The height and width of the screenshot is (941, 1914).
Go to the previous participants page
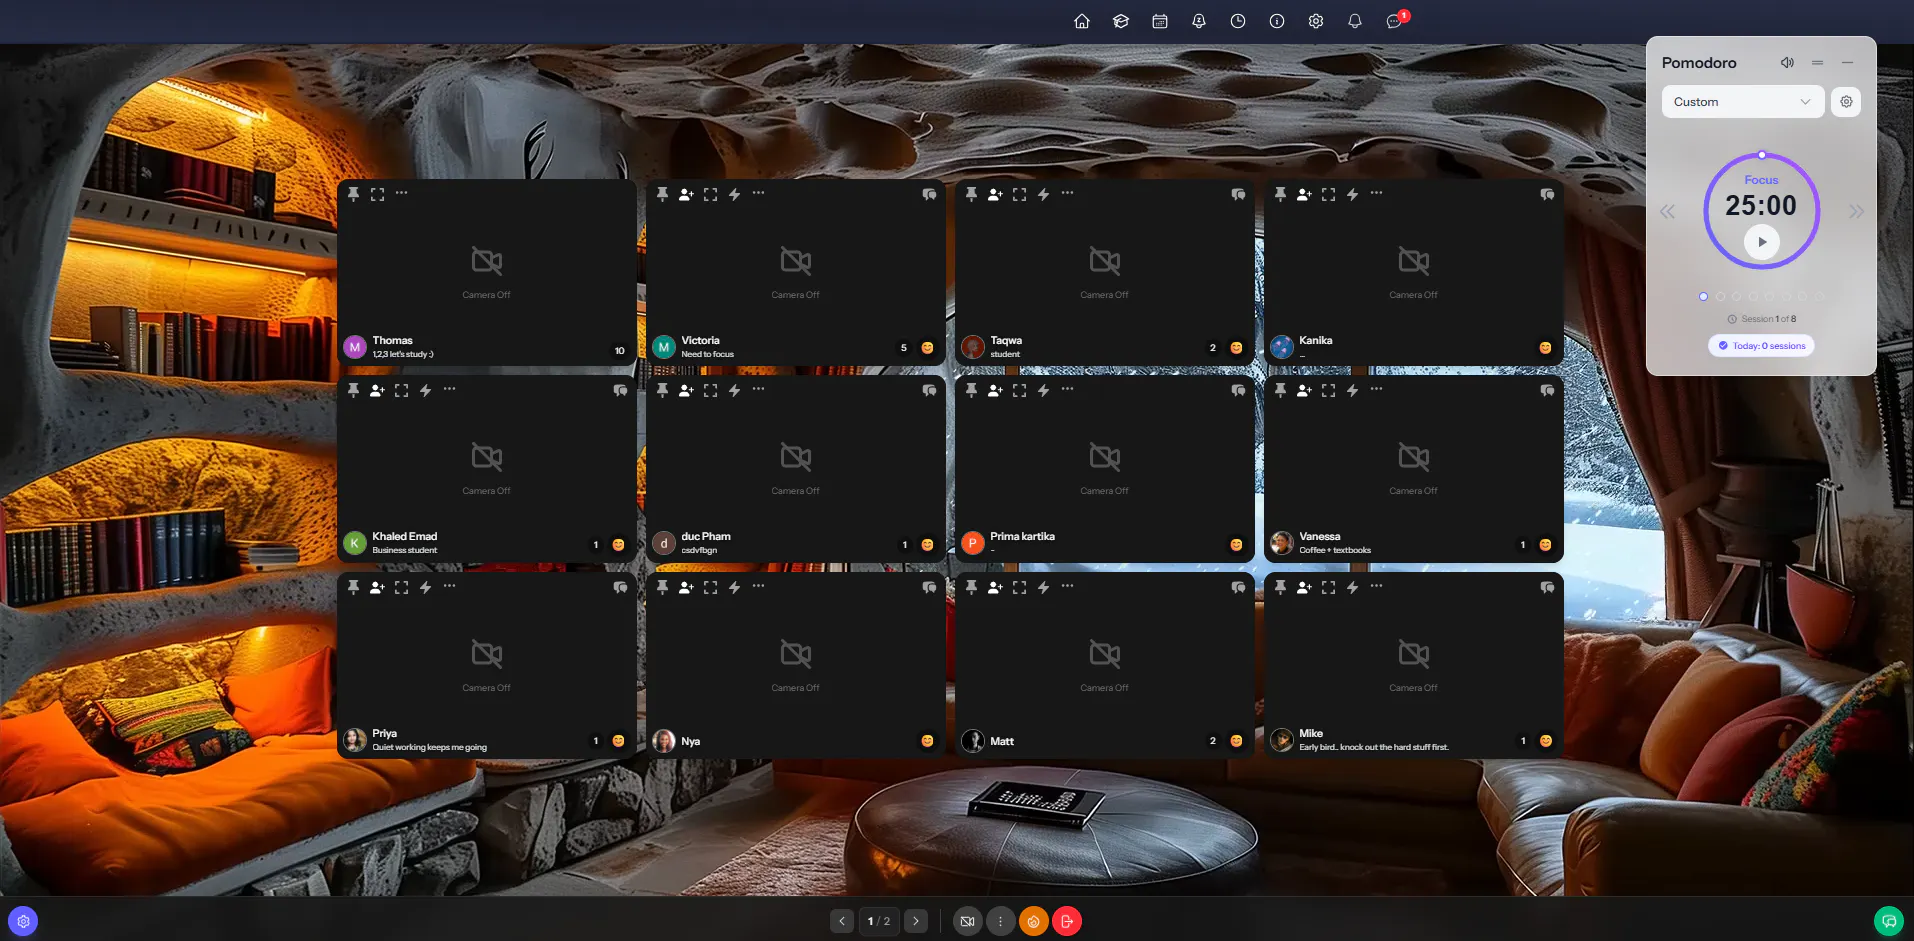[842, 921]
